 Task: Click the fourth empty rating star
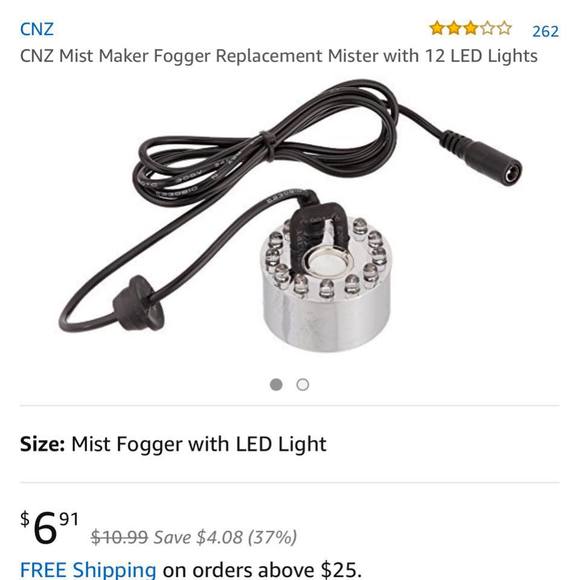(488, 28)
